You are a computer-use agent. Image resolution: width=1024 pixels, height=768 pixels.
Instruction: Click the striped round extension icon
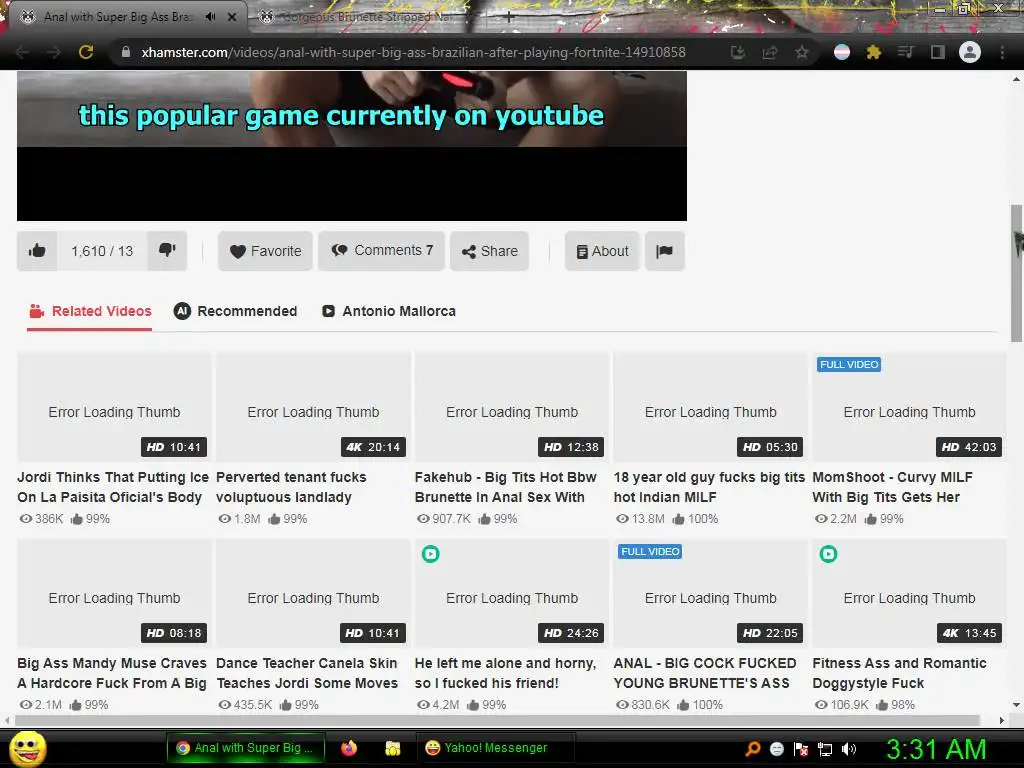(x=842, y=52)
